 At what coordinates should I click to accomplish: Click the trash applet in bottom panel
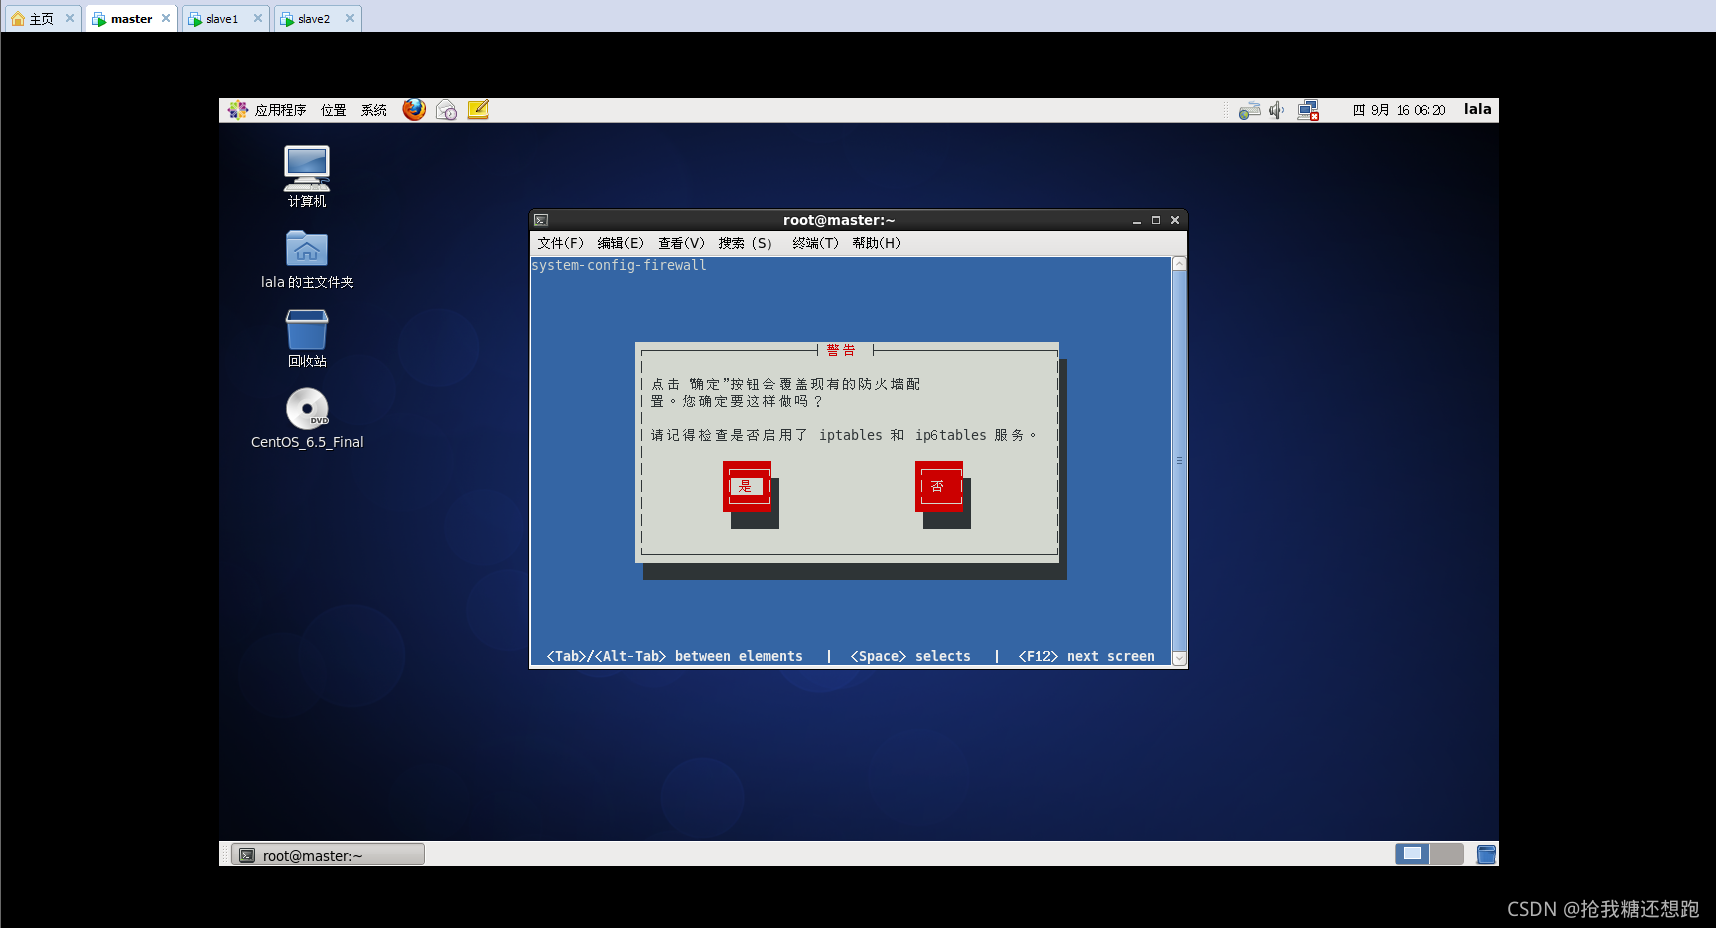pyautogui.click(x=1486, y=854)
